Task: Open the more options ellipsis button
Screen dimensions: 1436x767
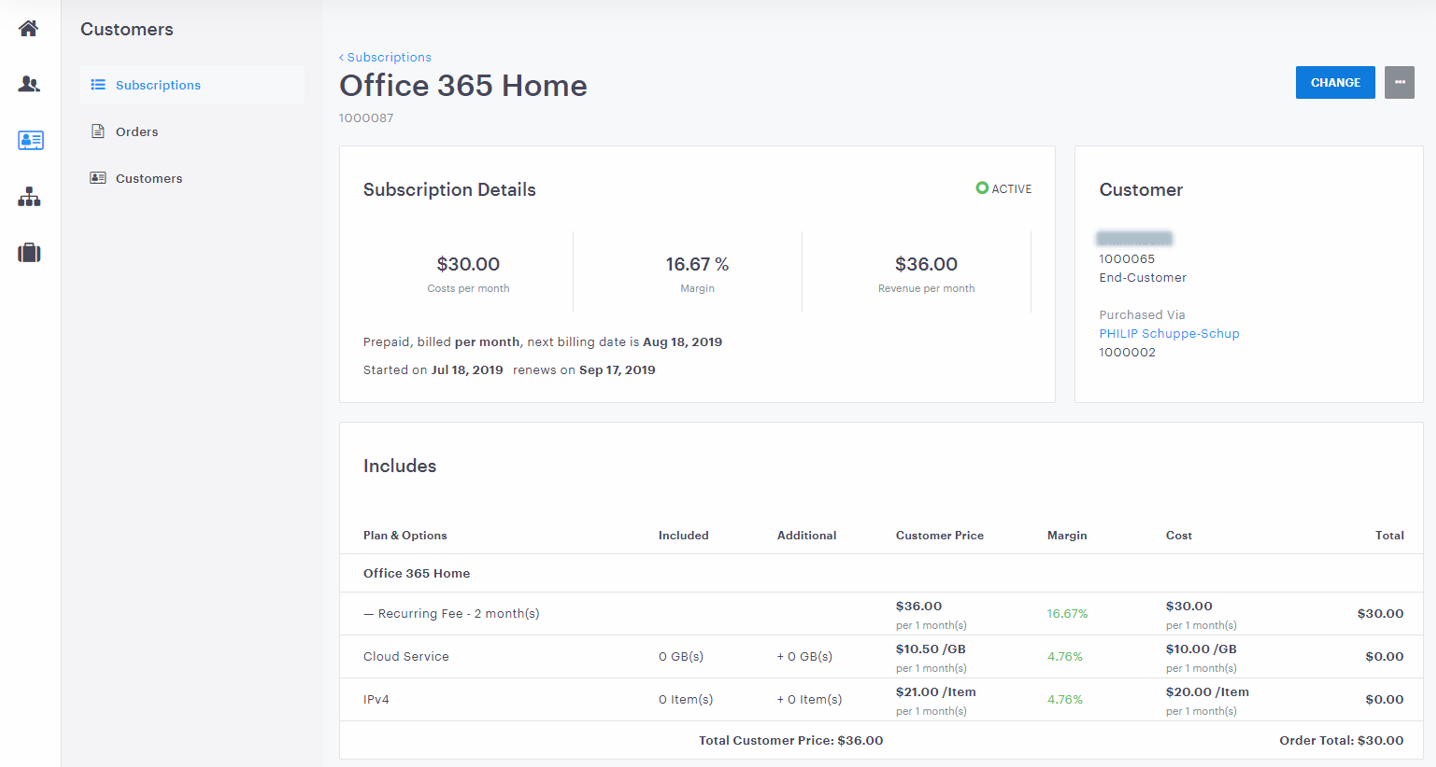Action: (x=1400, y=82)
